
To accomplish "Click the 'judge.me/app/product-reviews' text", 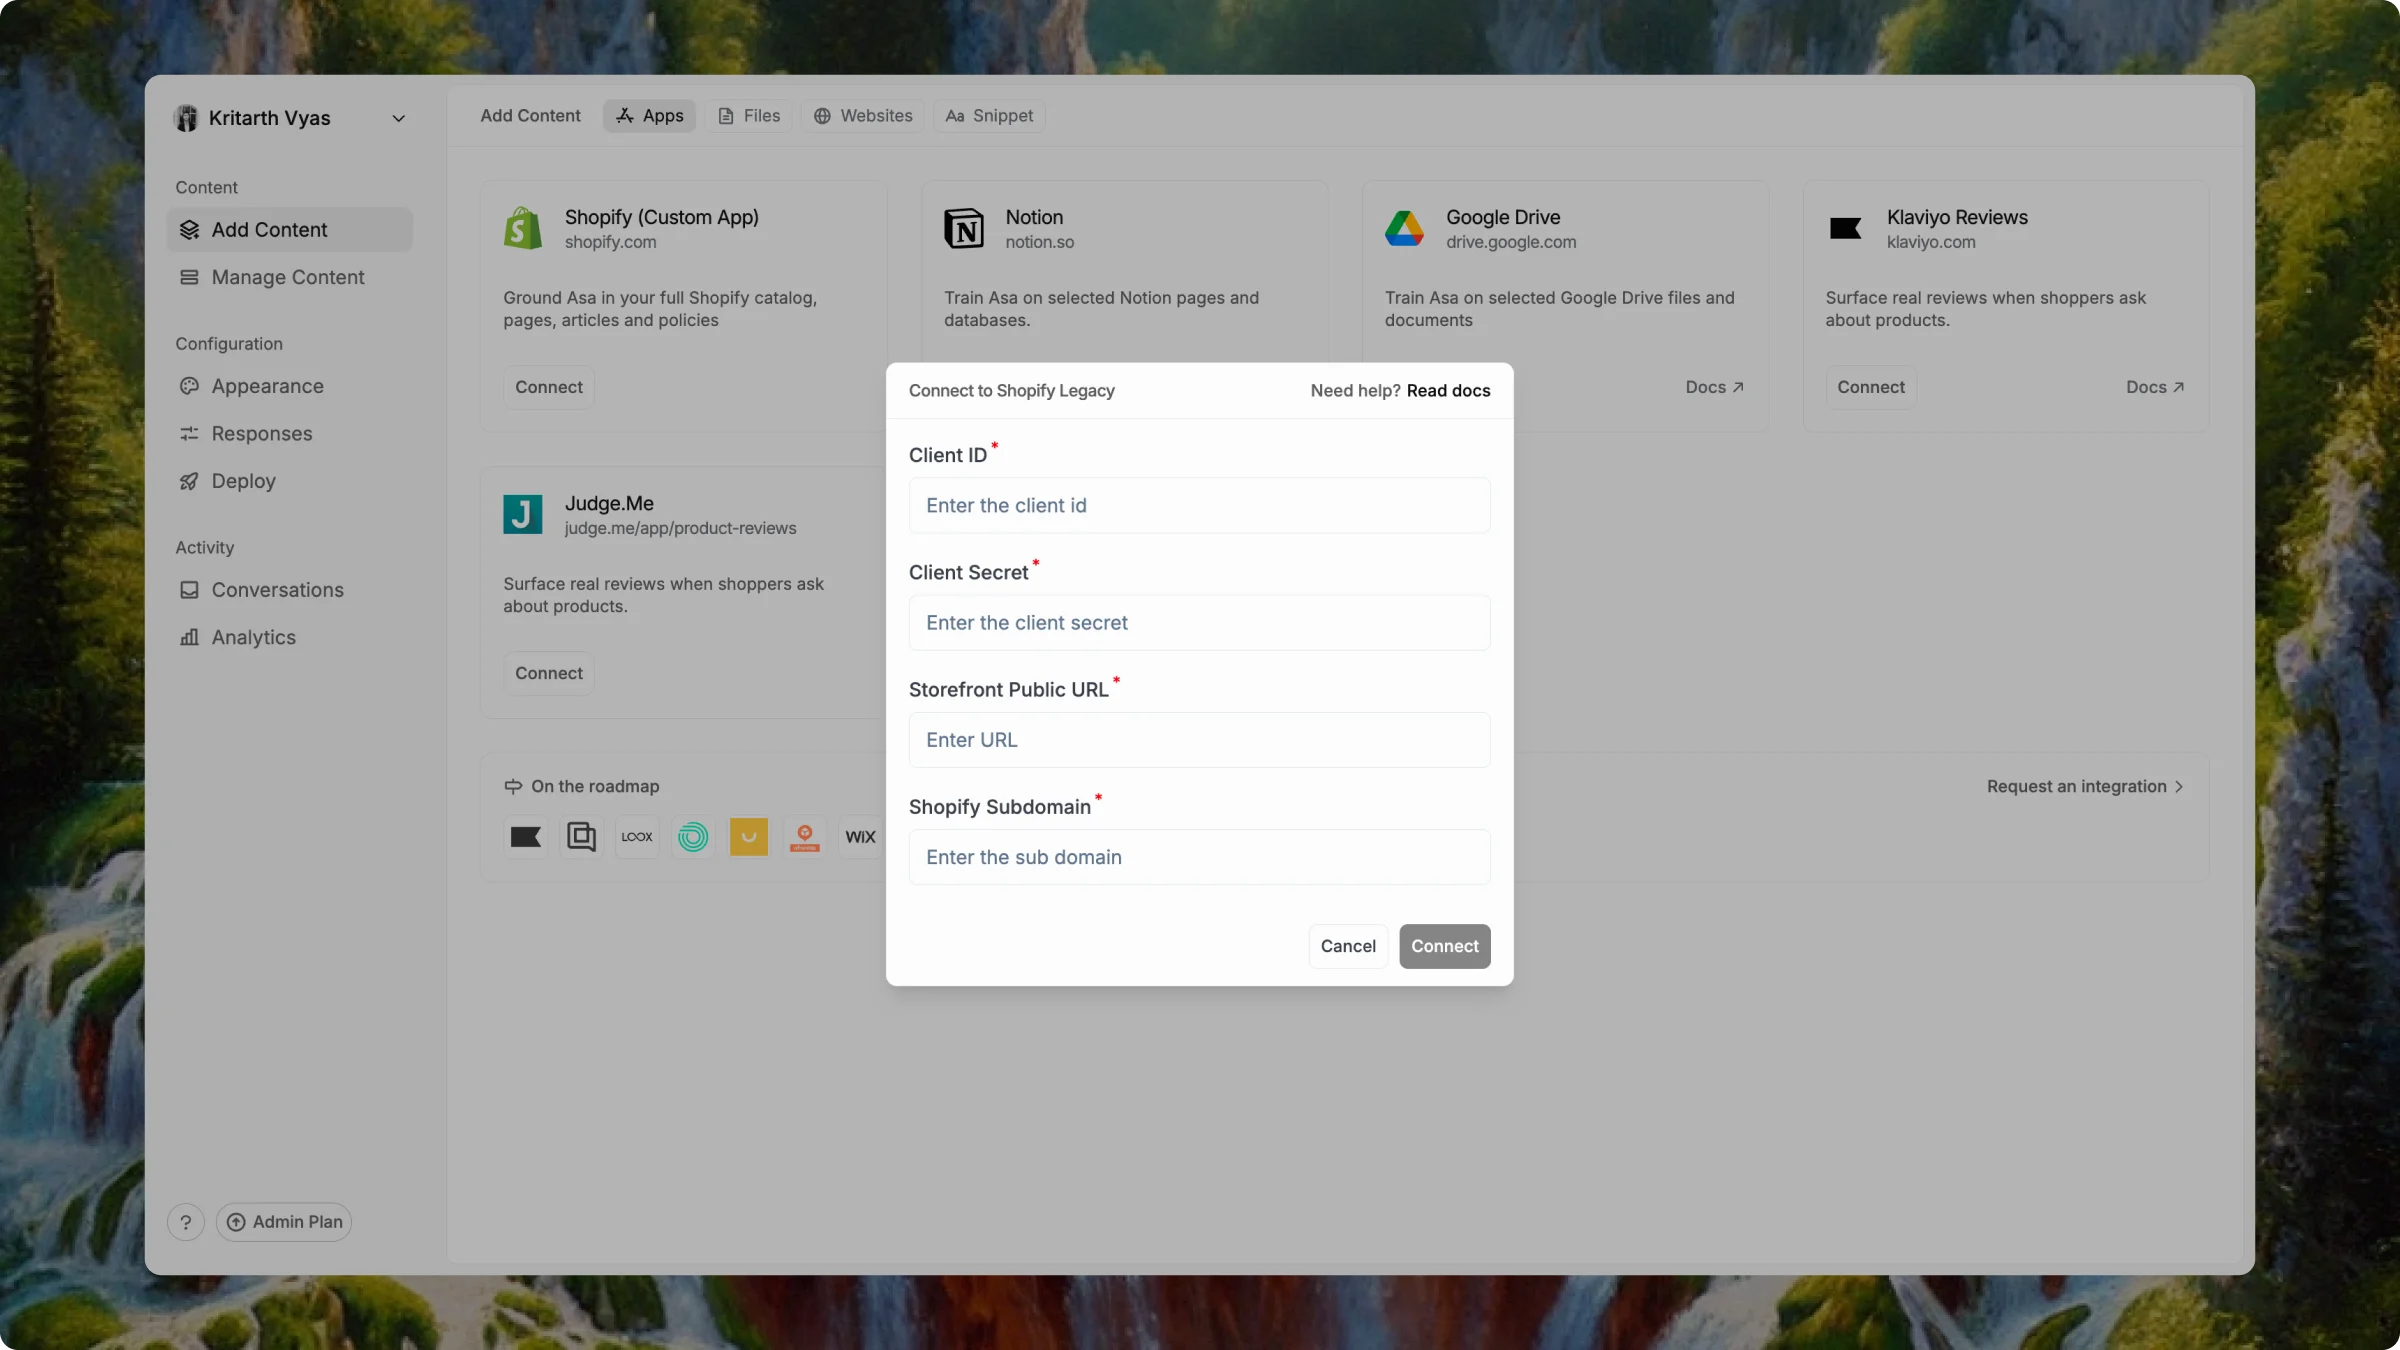I will click(680, 528).
